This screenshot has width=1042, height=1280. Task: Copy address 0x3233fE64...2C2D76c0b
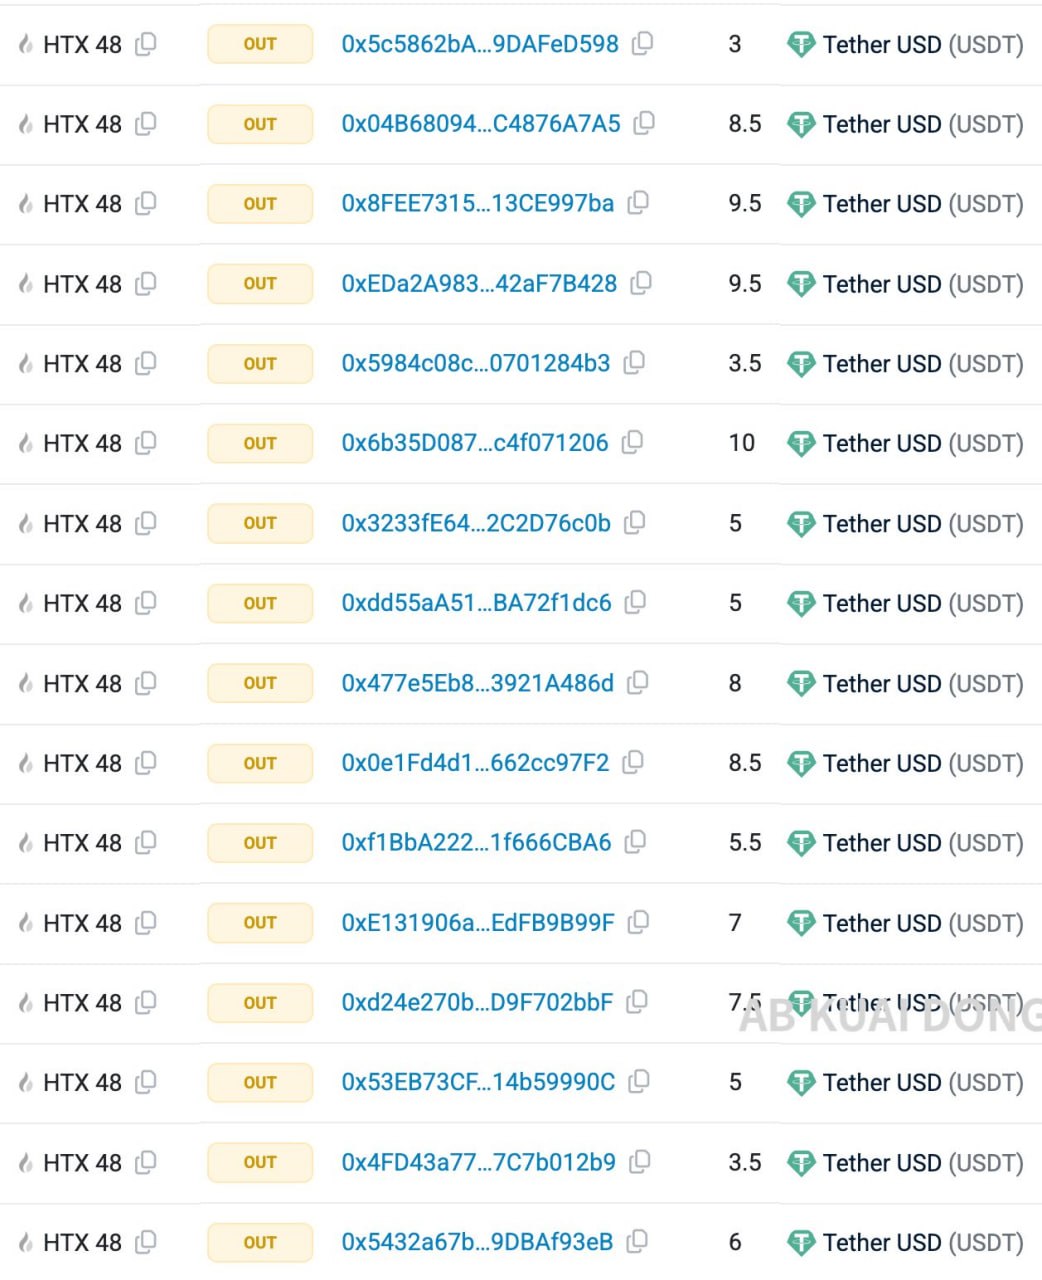point(635,523)
